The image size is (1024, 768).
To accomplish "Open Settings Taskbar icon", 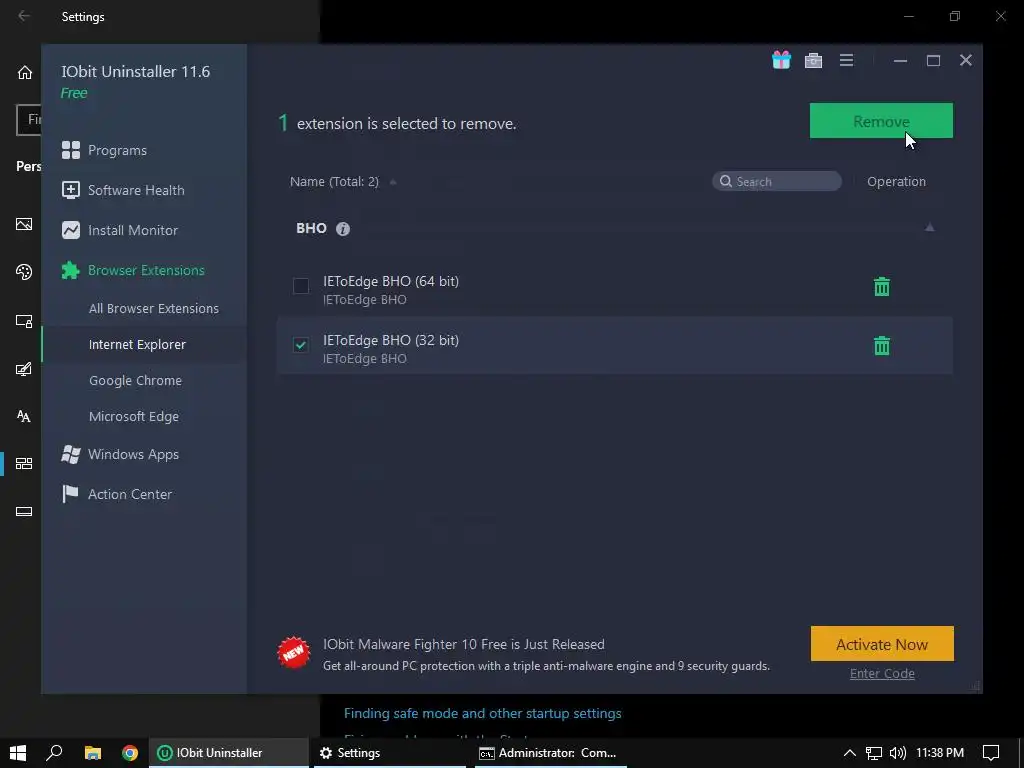I will (24, 511).
